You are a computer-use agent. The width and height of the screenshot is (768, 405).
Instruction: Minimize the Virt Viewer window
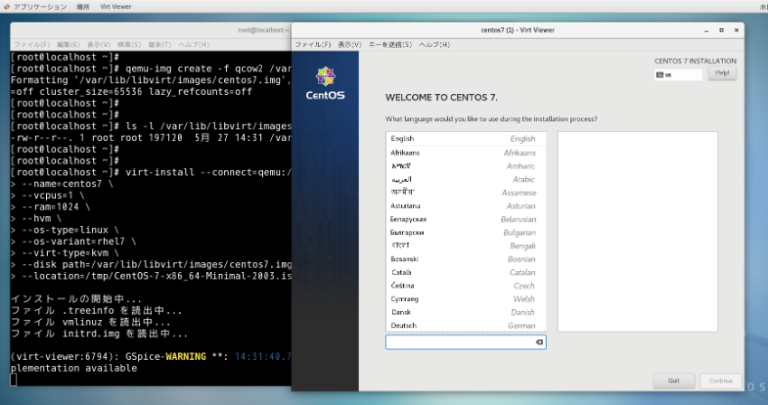pyautogui.click(x=707, y=31)
